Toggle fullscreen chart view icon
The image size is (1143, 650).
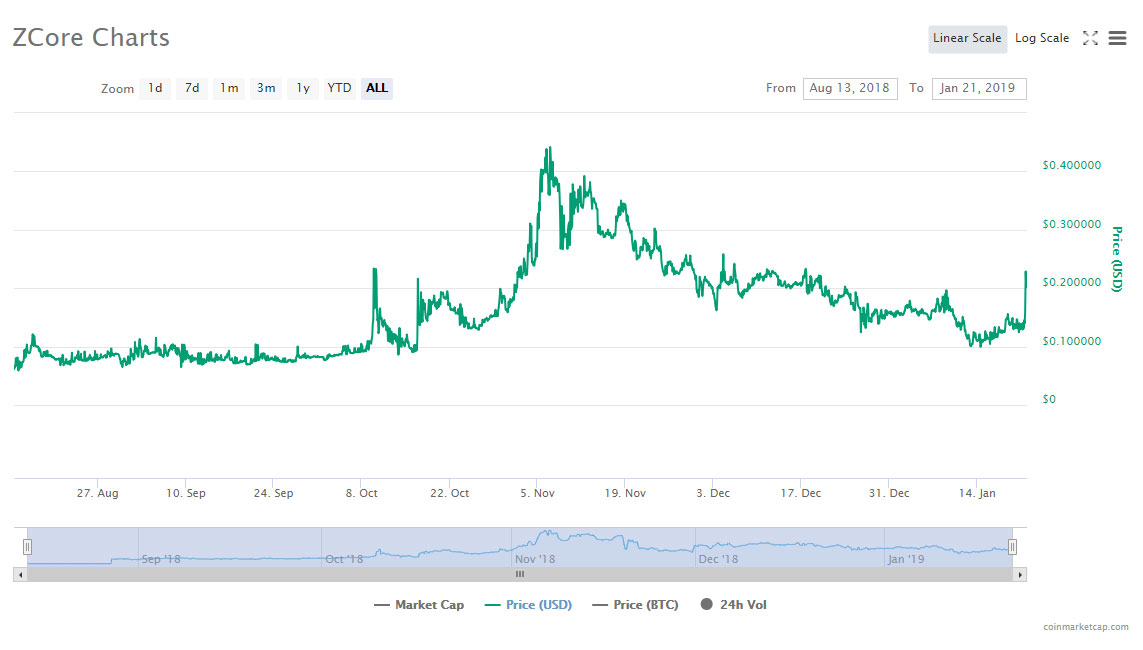[x=1090, y=38]
